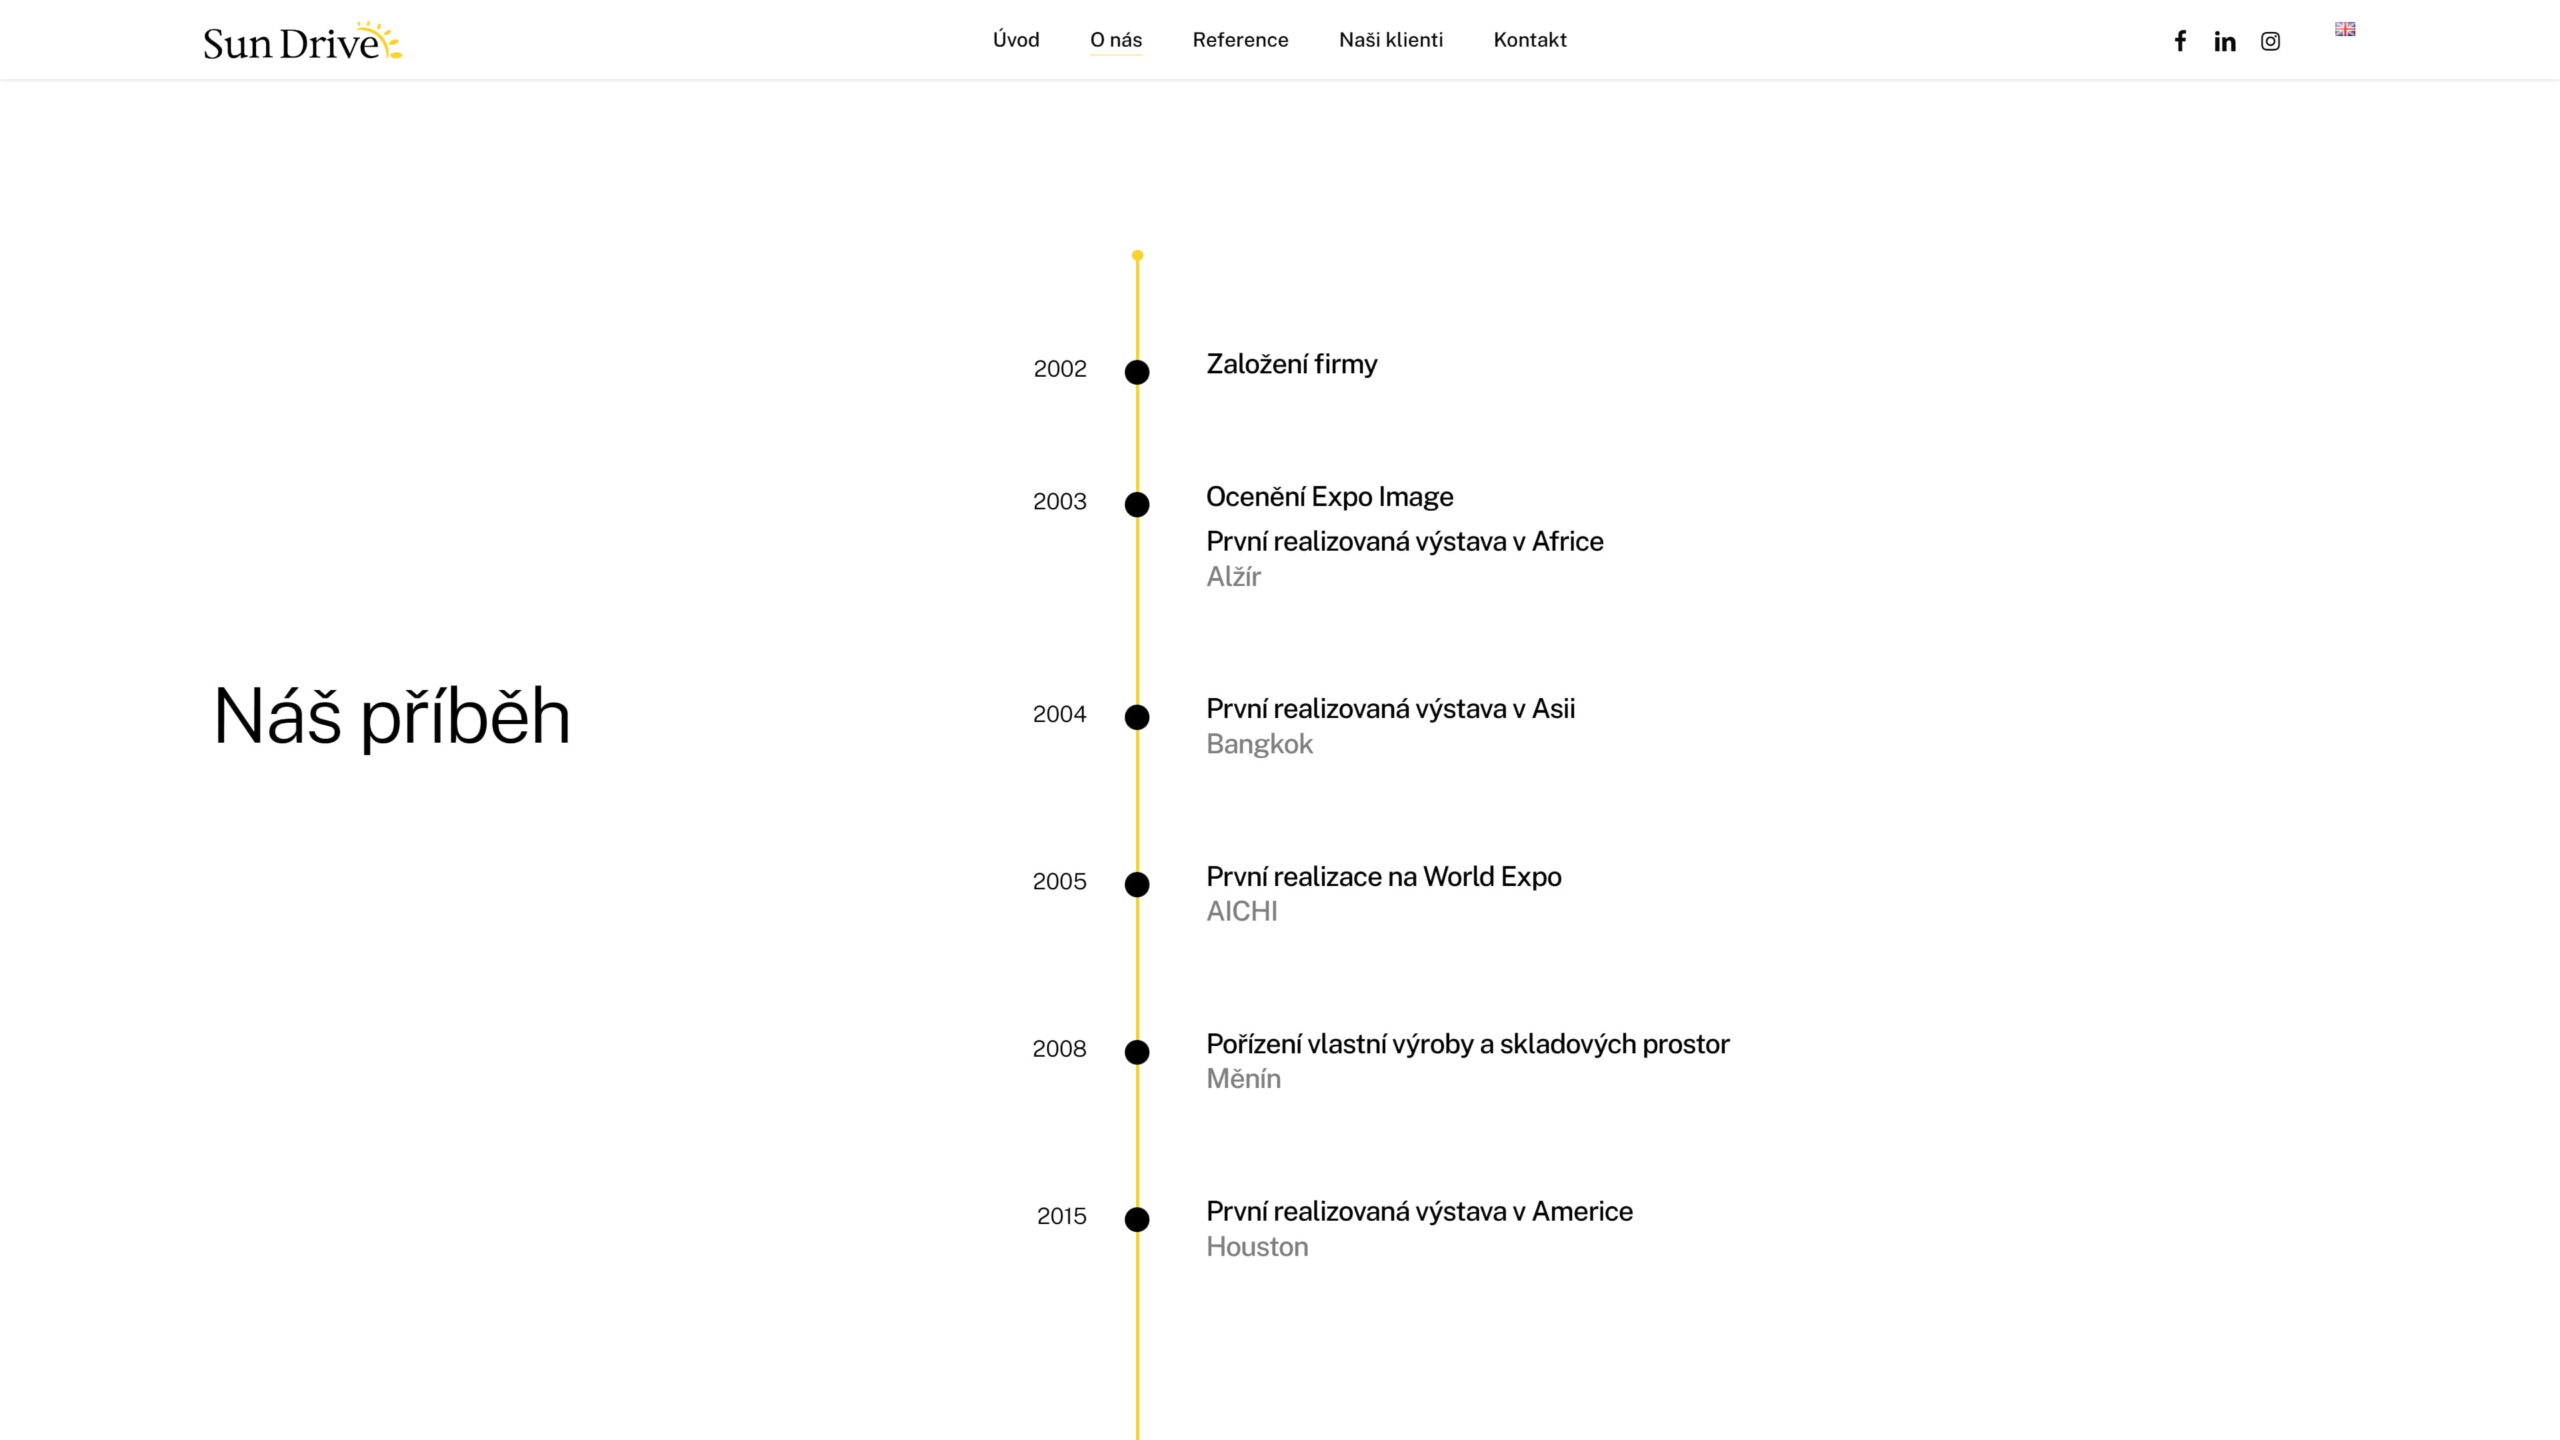Image resolution: width=2560 pixels, height=1440 pixels.
Task: Open the Instagram social icon
Action: coord(2270,41)
